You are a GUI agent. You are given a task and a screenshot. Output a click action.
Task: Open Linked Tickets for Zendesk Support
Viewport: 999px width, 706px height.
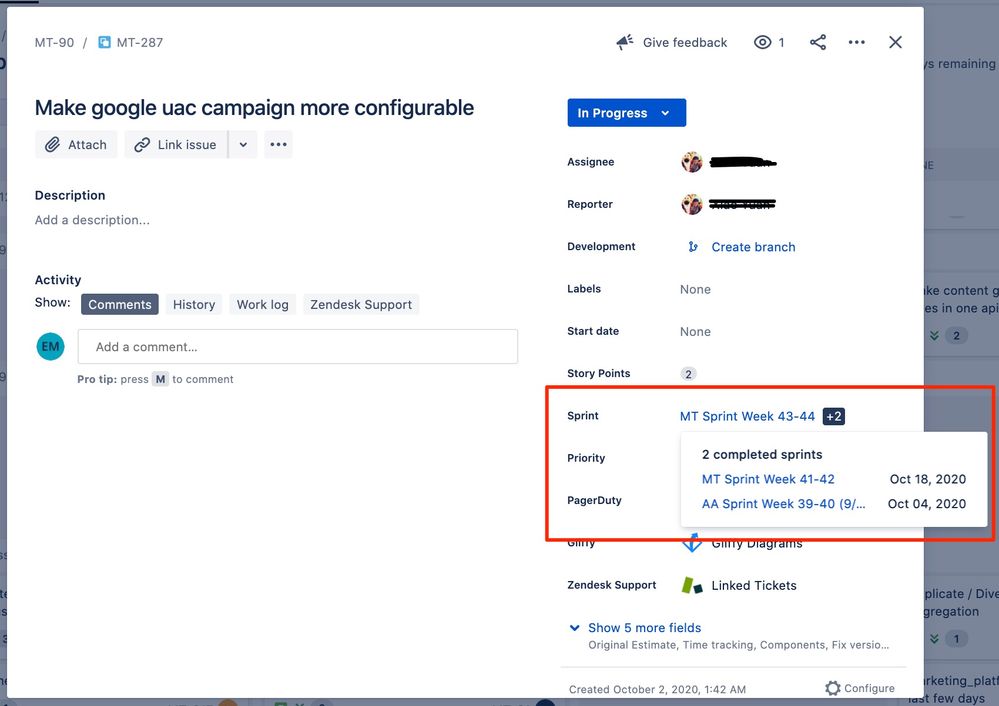(x=754, y=586)
